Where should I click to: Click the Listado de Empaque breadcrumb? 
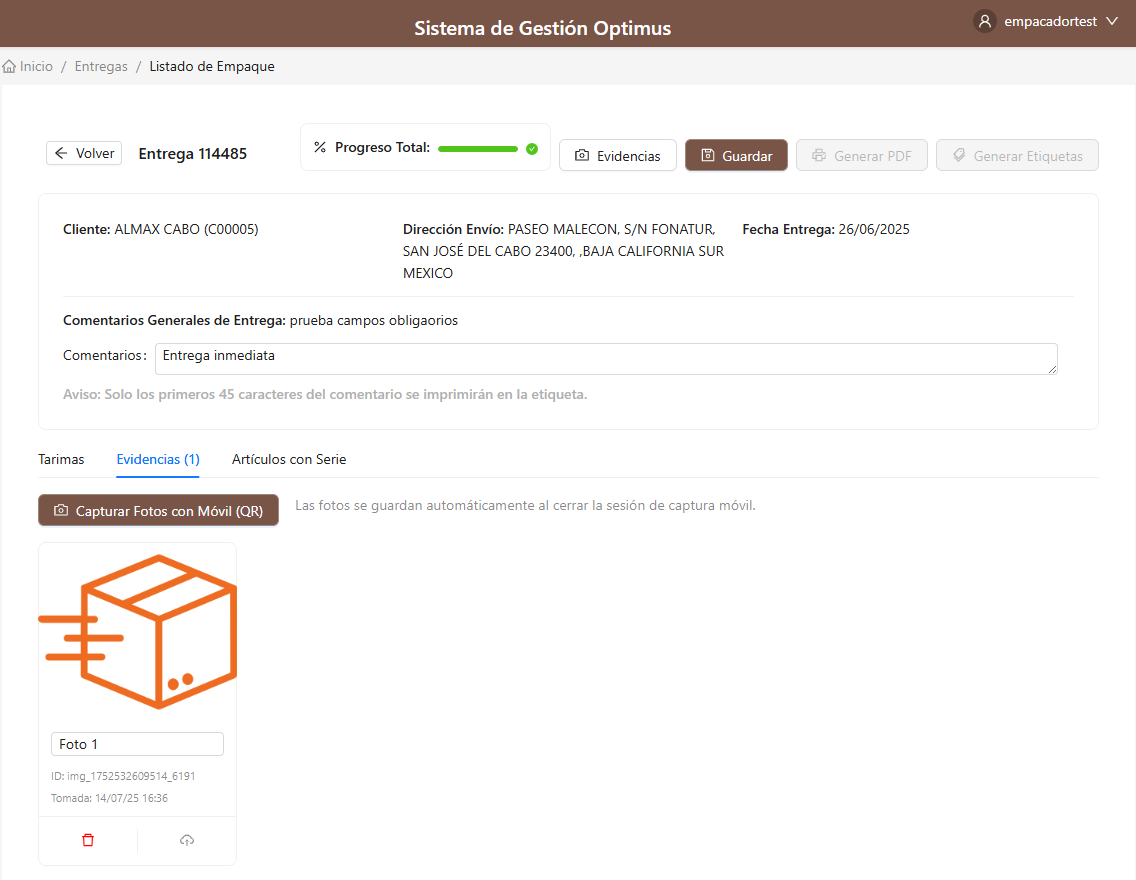coord(212,67)
